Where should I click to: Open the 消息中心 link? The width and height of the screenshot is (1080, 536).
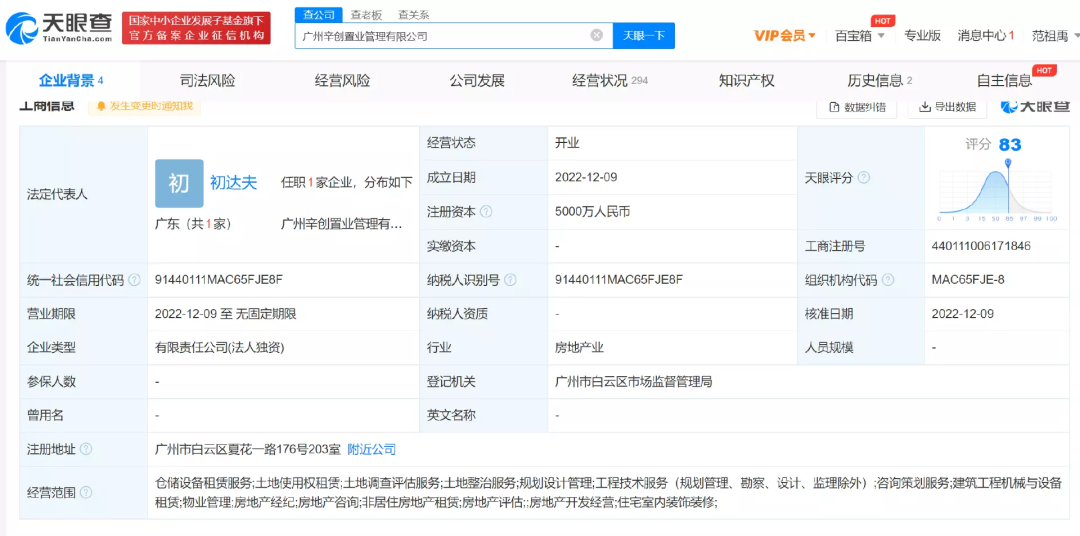click(x=986, y=36)
